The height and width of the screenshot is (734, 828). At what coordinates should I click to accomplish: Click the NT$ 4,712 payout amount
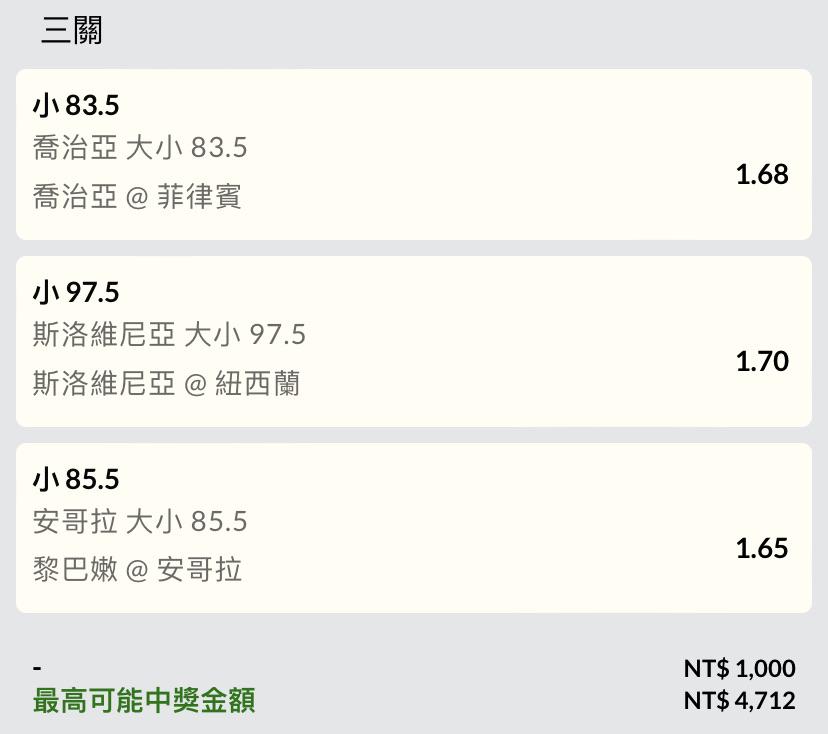coord(739,701)
